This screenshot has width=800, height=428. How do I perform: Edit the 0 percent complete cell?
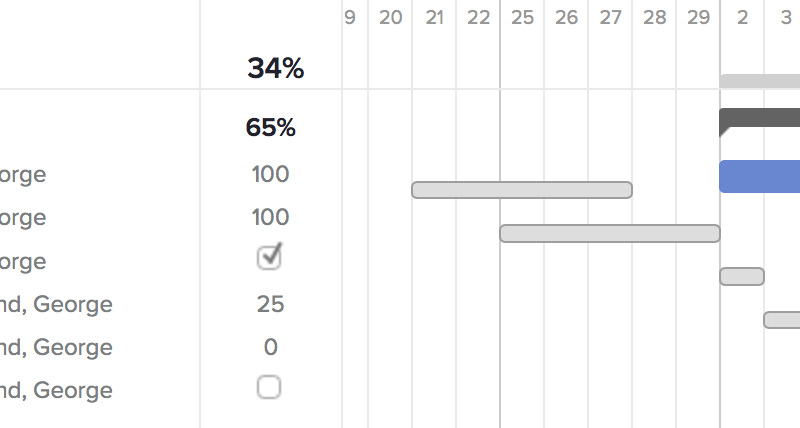(x=270, y=347)
